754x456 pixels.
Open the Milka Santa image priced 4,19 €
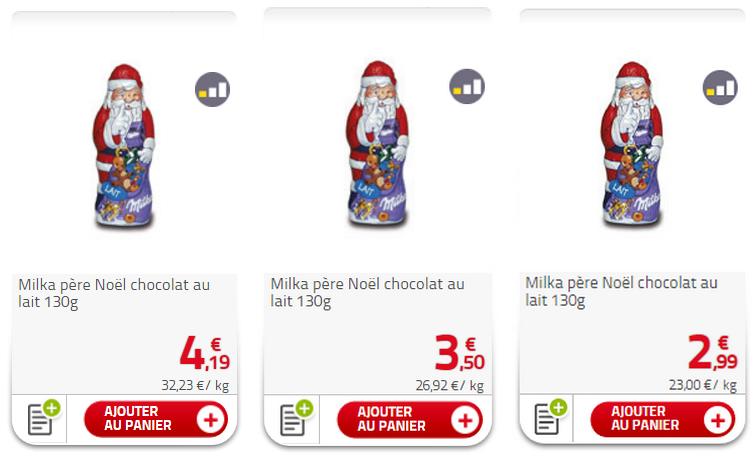[124, 145]
